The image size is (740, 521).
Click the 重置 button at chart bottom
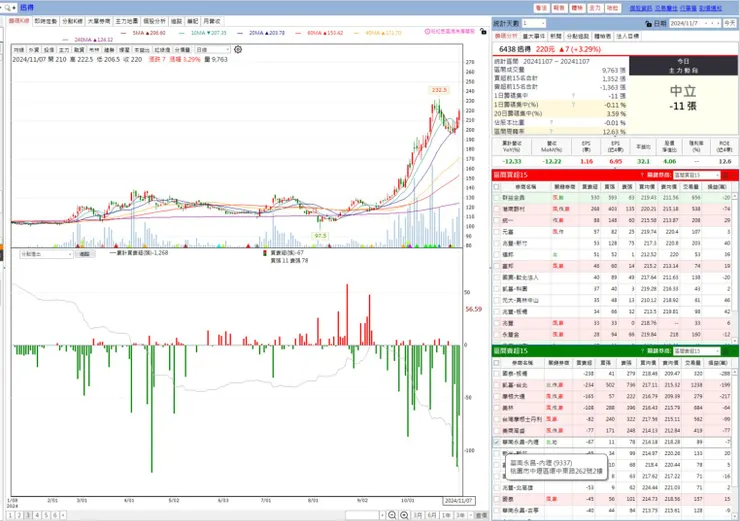(x=481, y=515)
